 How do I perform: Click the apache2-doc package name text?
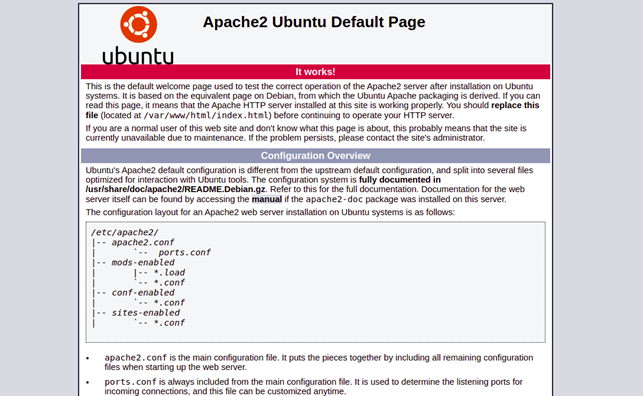(334, 199)
